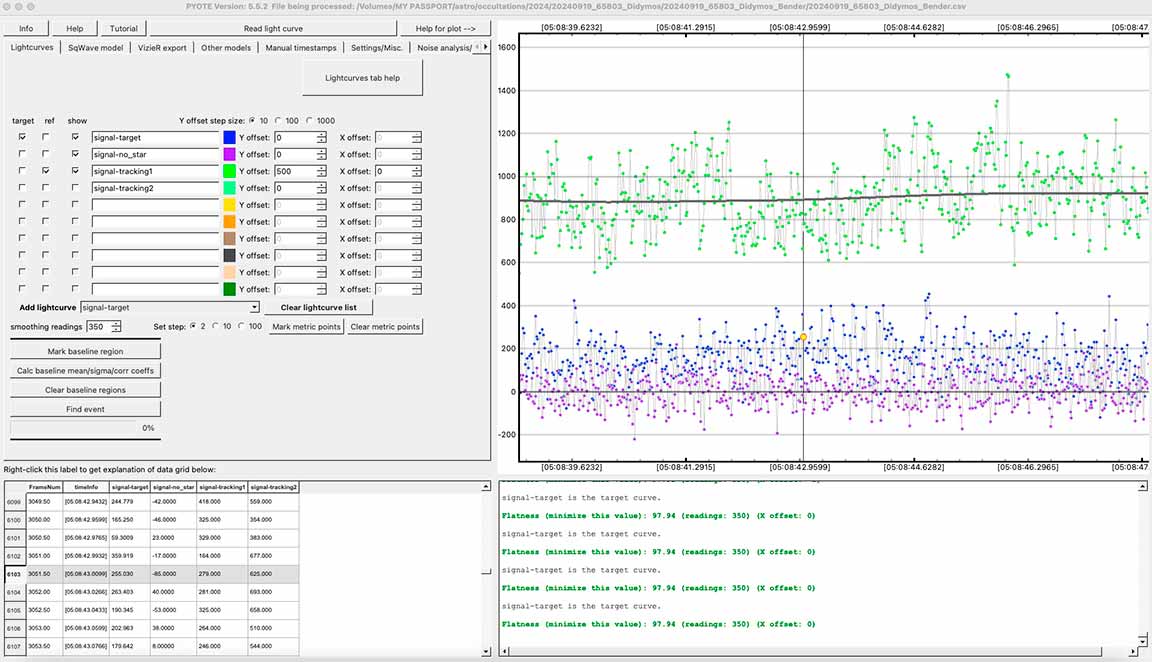The width and height of the screenshot is (1152, 662).
Task: Click the orange color swatch
Action: tap(229, 222)
